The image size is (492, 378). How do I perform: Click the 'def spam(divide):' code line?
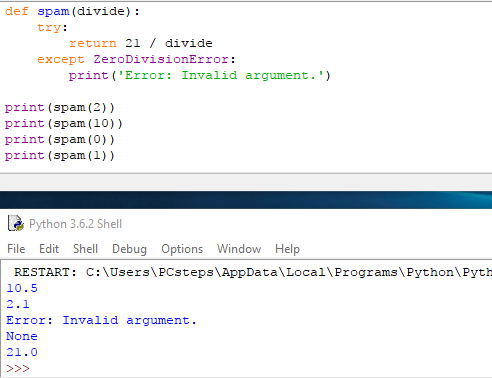pos(72,11)
